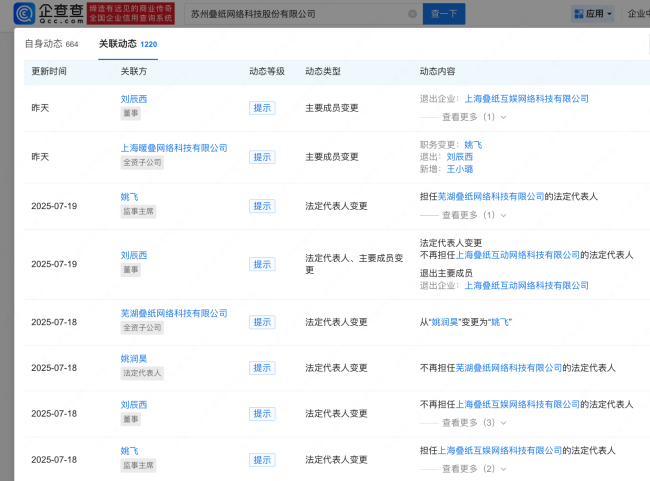Click 王小璐 link next to 新增

pos(459,169)
